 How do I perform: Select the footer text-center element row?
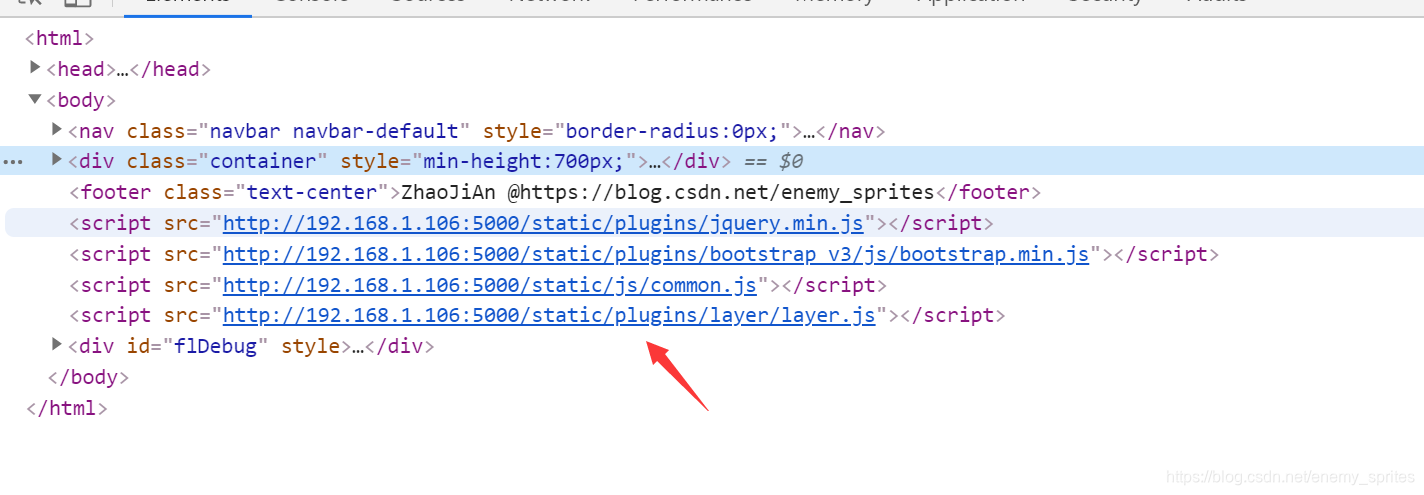555,192
